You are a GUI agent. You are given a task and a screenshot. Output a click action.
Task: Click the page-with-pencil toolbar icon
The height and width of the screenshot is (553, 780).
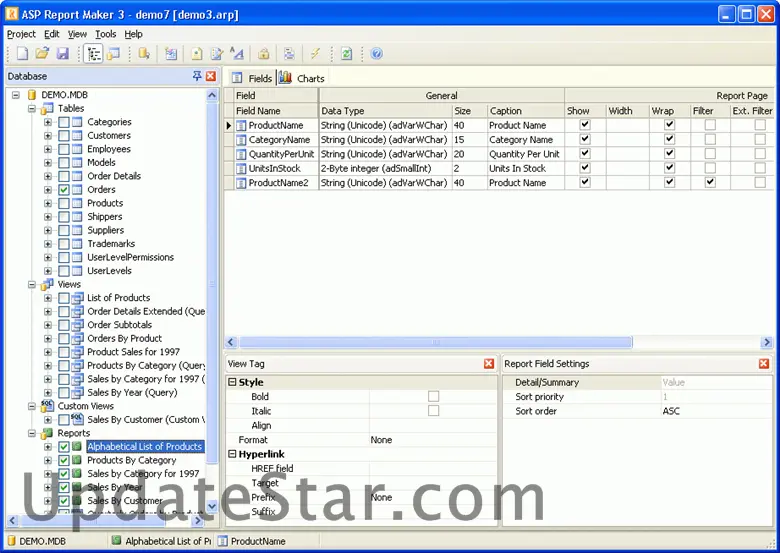pos(217,53)
